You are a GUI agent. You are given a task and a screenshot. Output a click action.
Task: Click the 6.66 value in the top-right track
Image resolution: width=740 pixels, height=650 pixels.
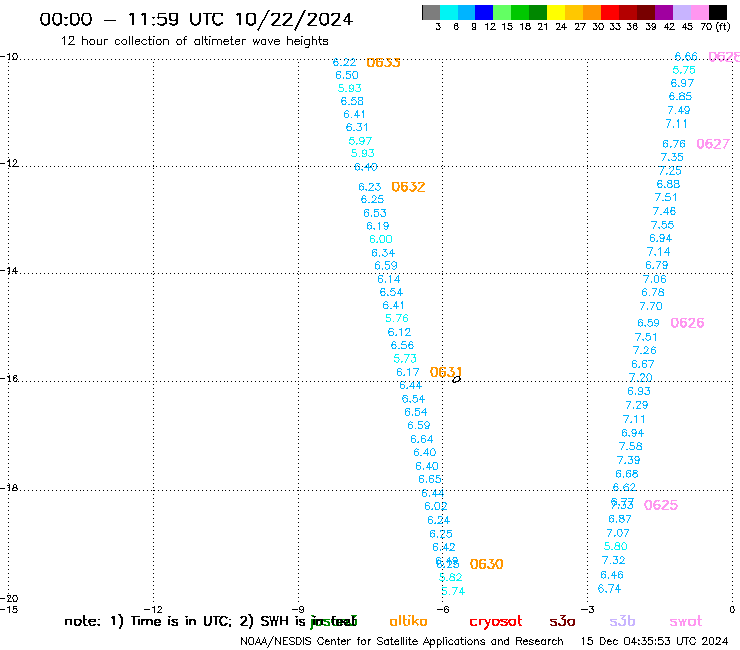tap(686, 57)
